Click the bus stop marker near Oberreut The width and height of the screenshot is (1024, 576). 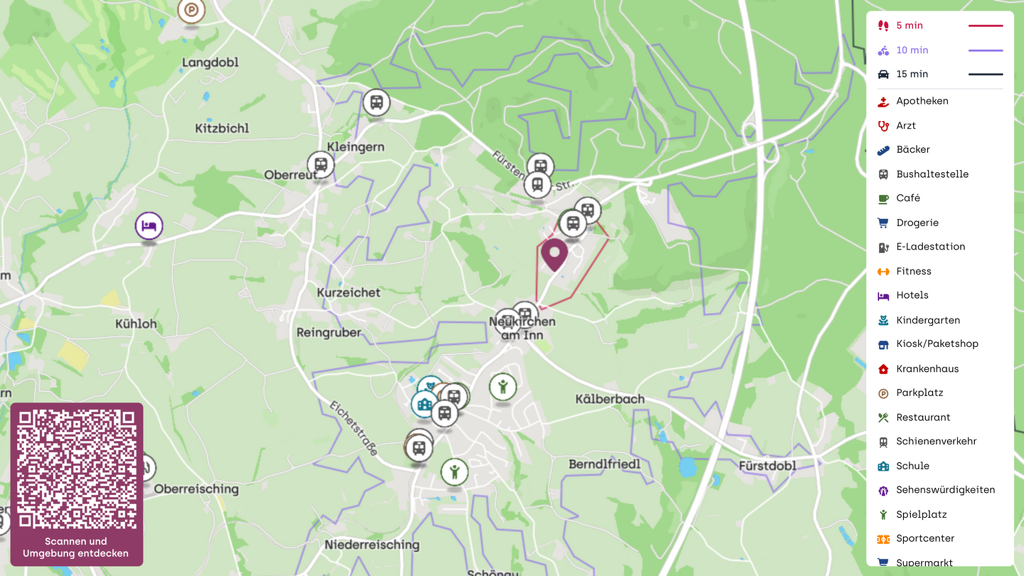point(321,165)
